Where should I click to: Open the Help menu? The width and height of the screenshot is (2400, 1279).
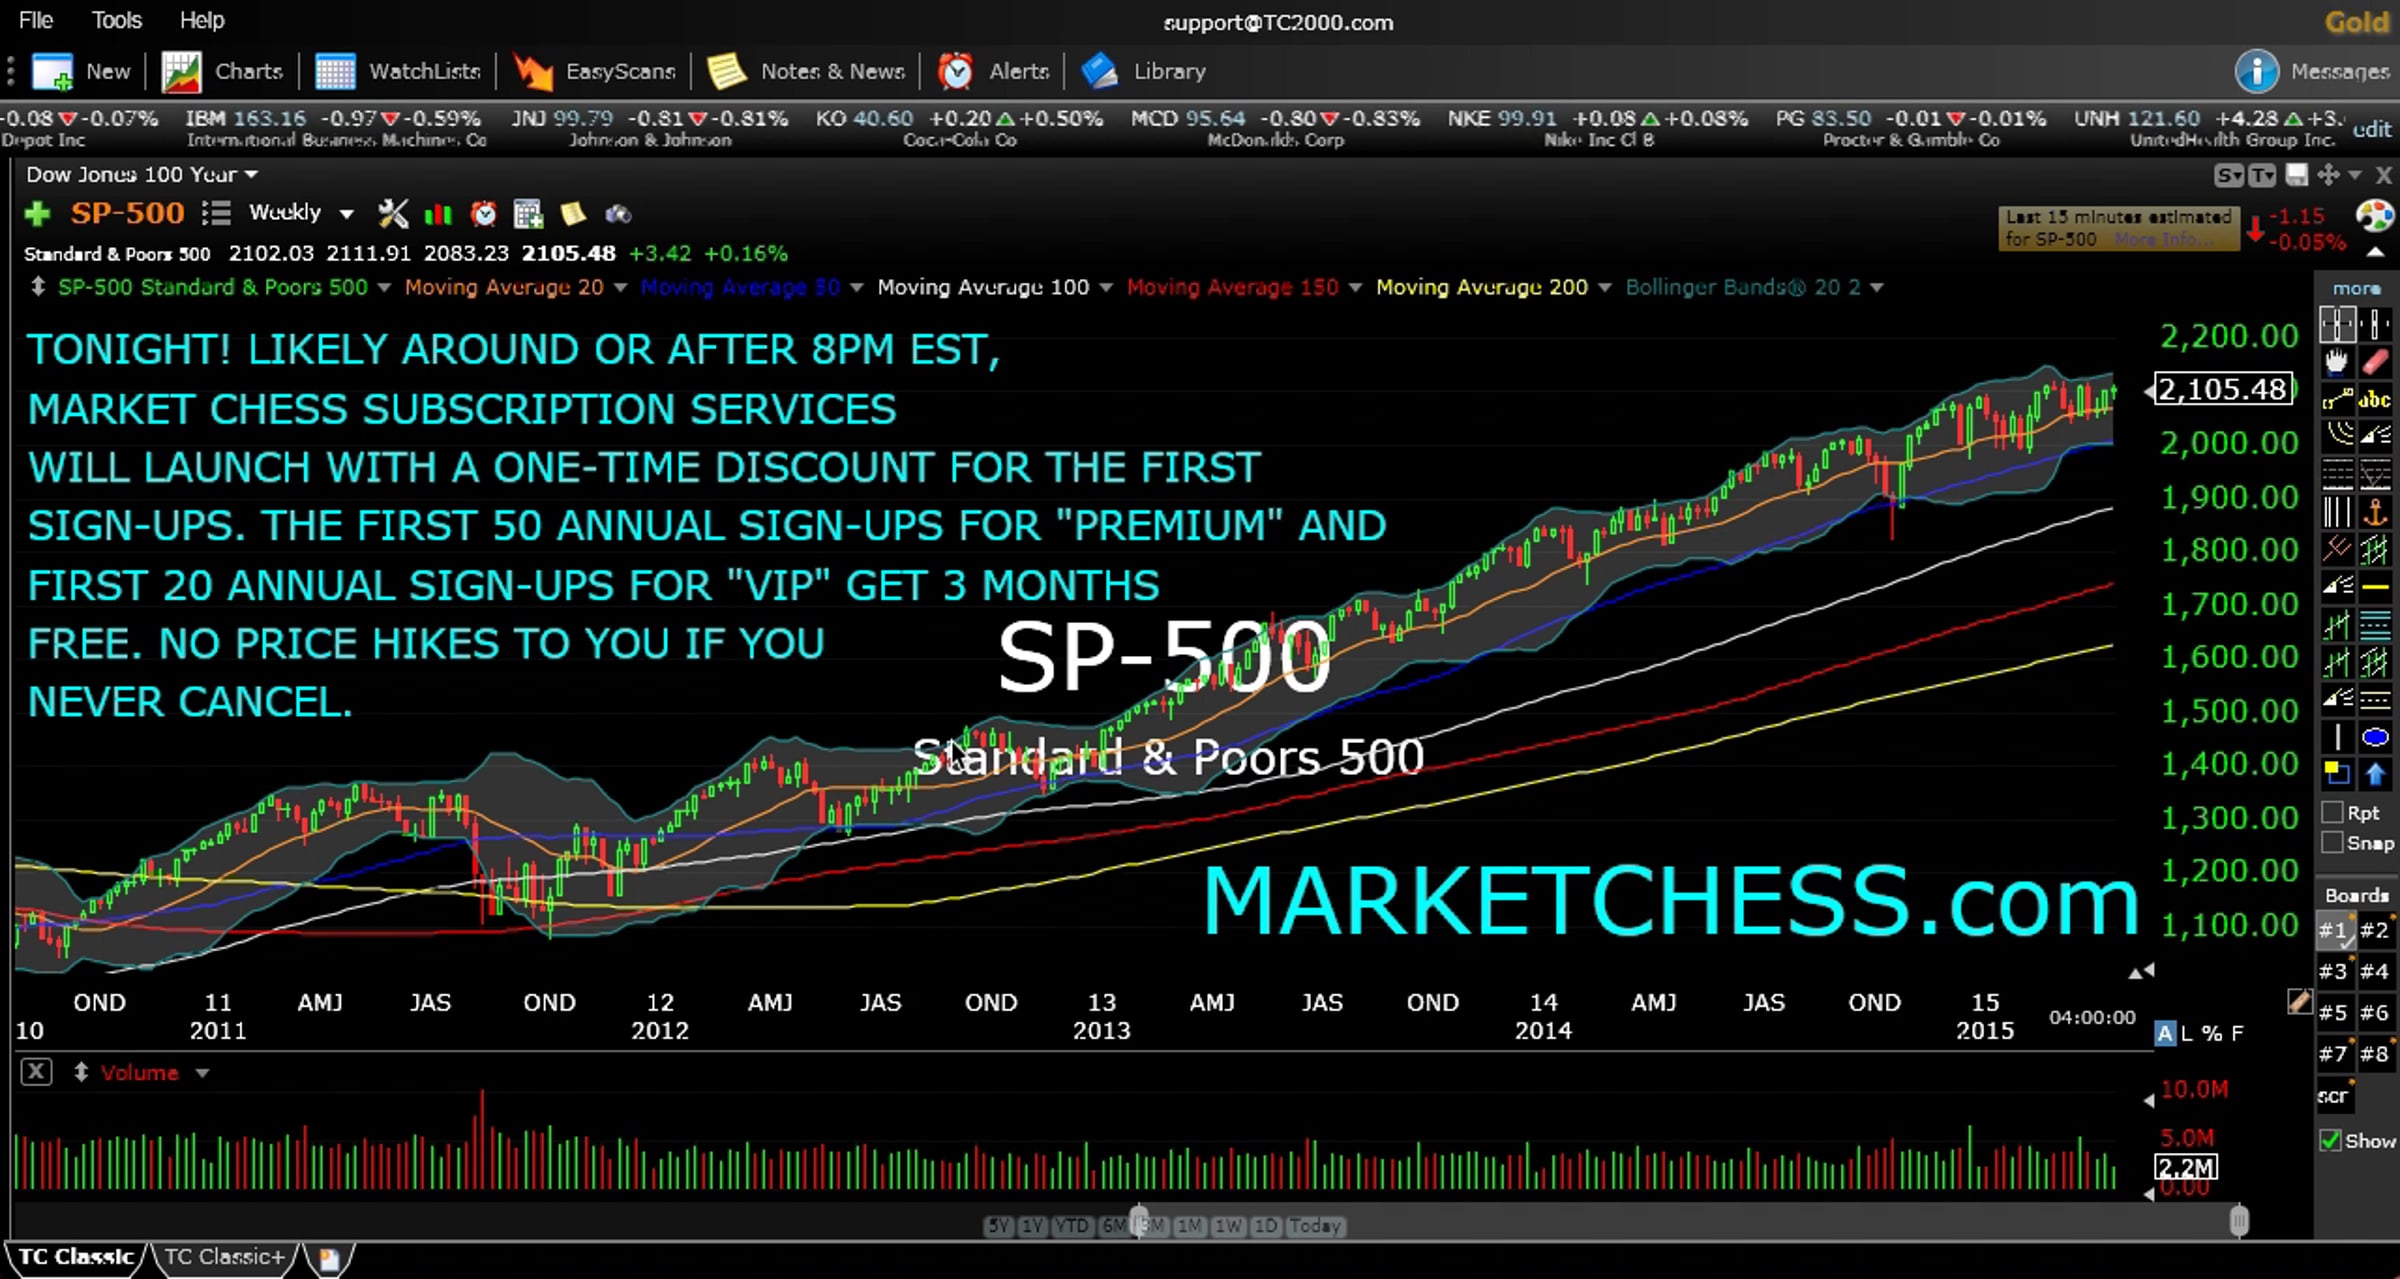pos(202,20)
